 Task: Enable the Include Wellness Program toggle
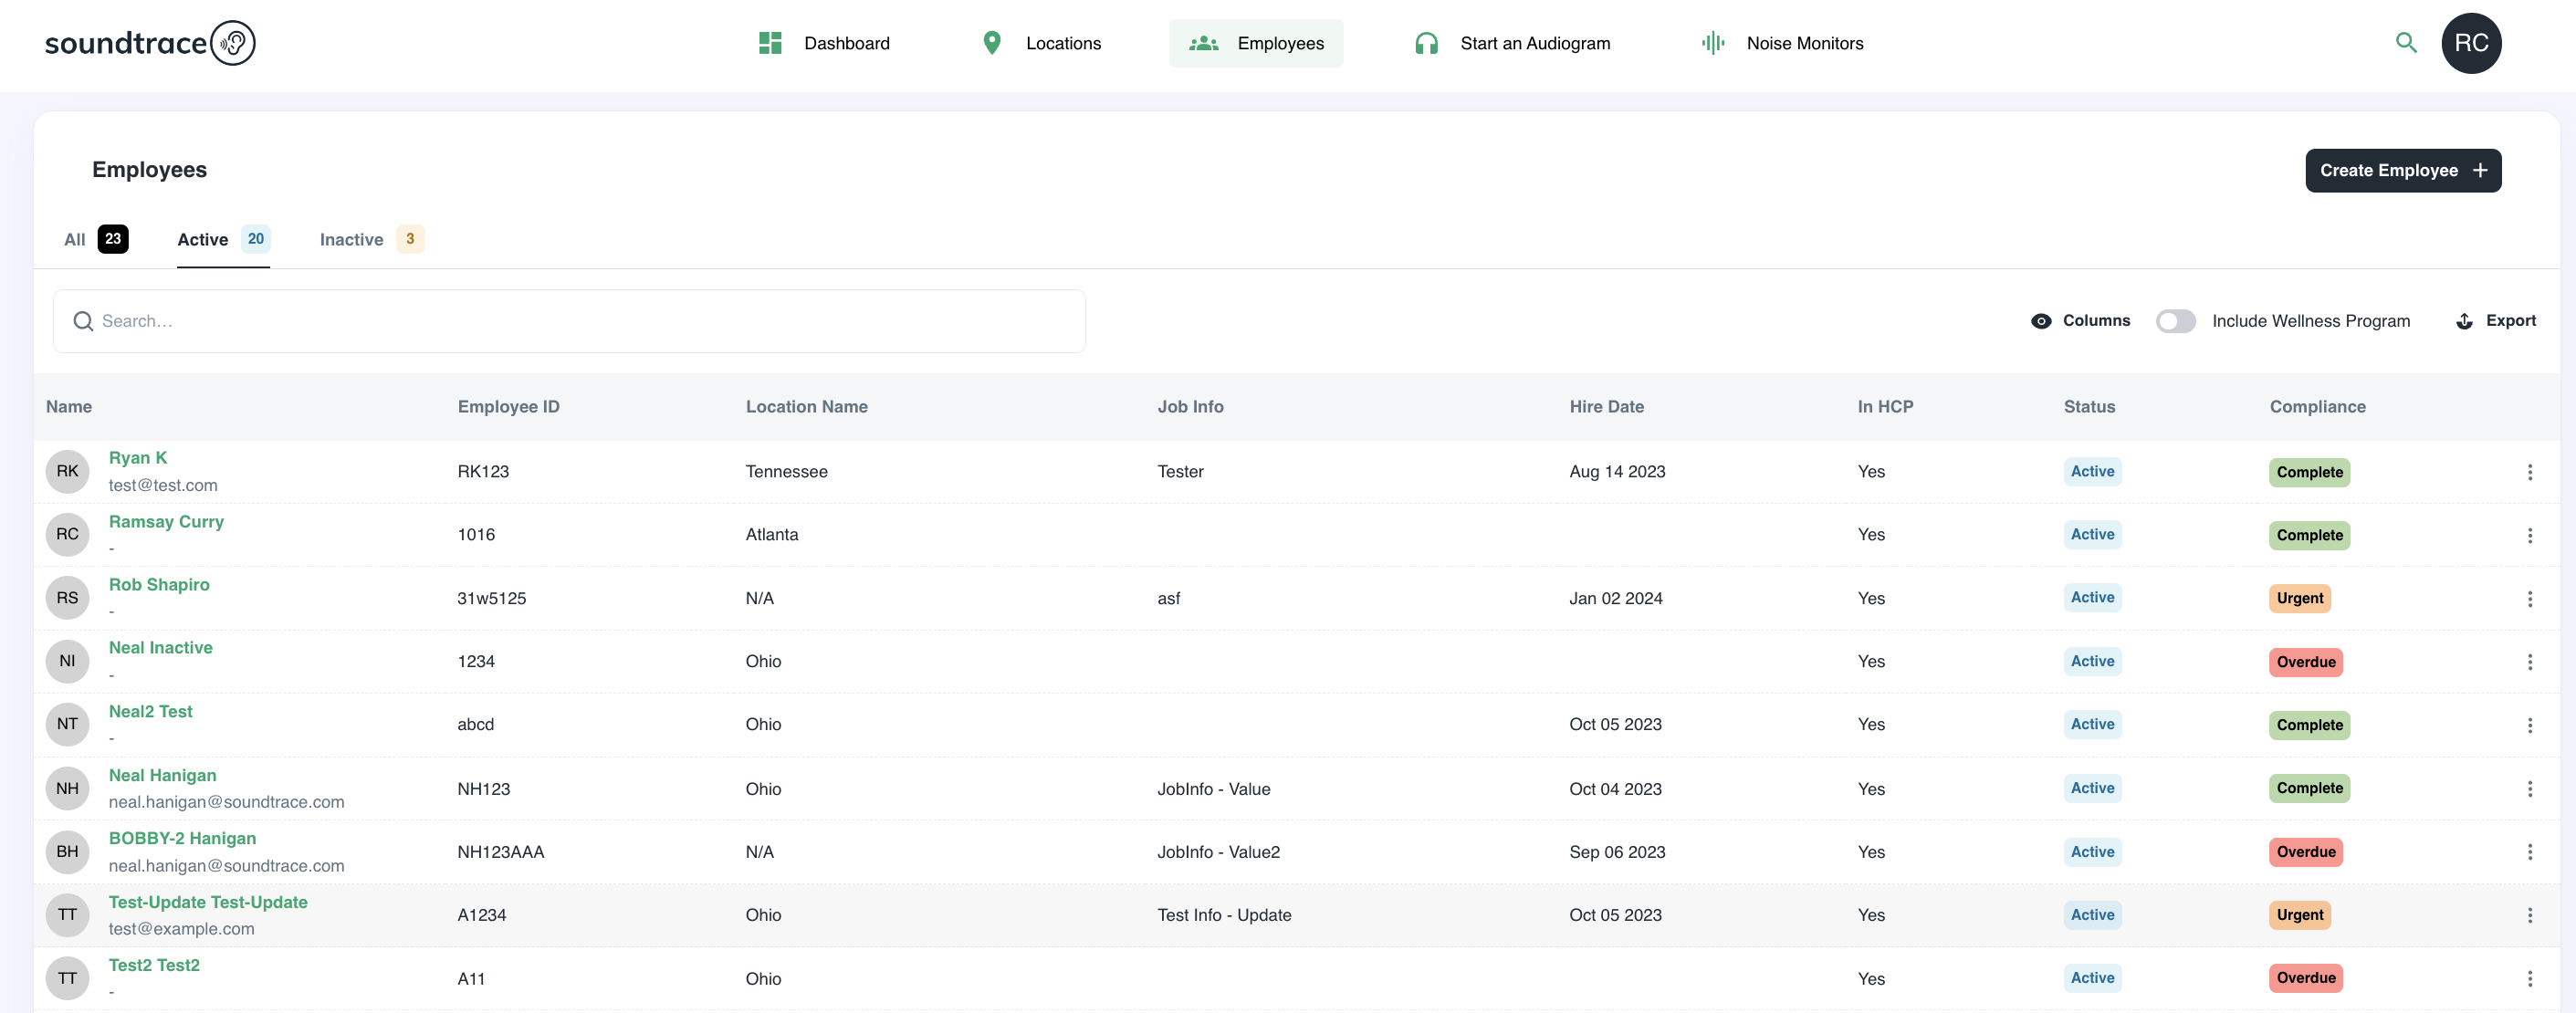pyautogui.click(x=2175, y=321)
